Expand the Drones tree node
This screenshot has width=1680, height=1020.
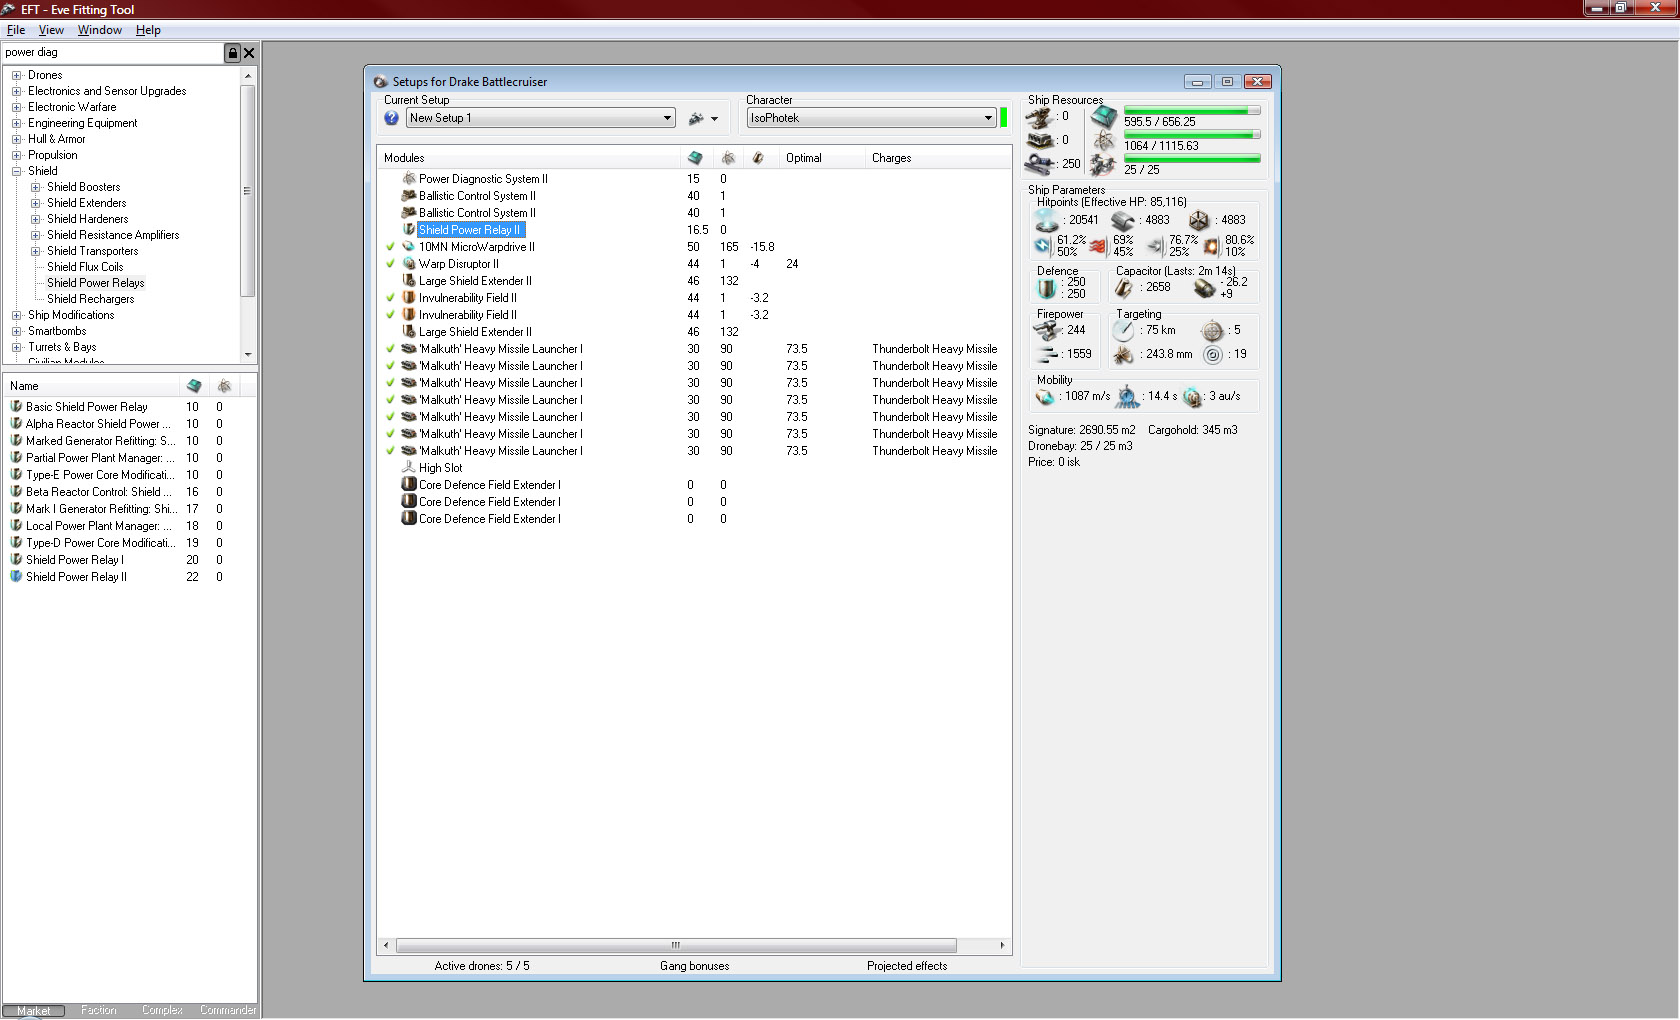click(16, 75)
